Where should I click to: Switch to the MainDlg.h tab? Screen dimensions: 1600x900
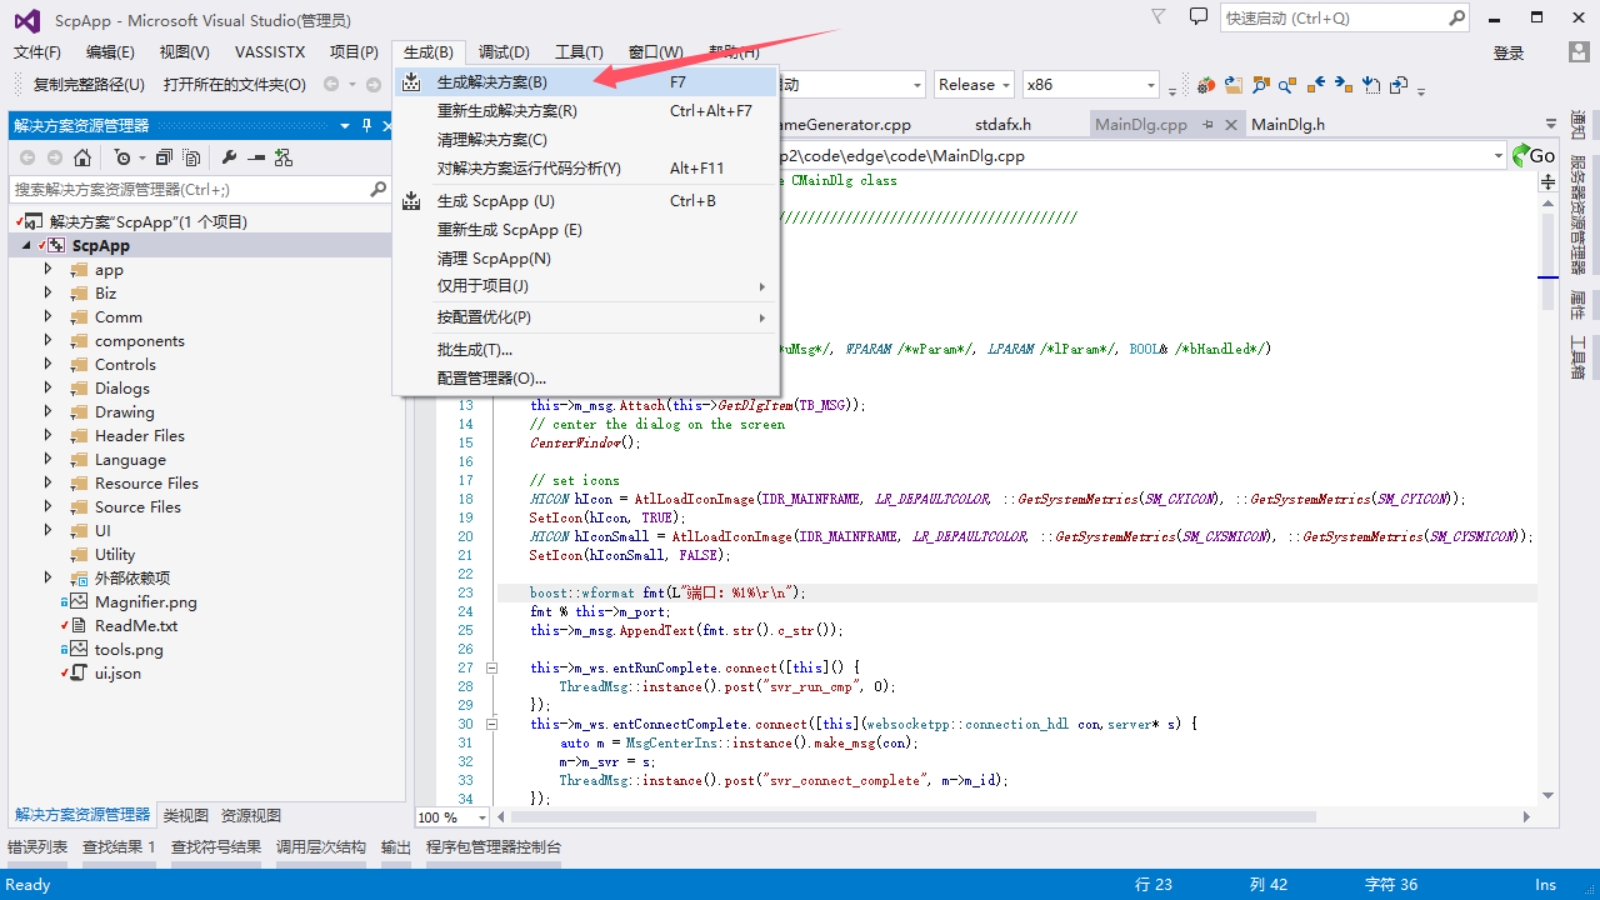coord(1288,125)
